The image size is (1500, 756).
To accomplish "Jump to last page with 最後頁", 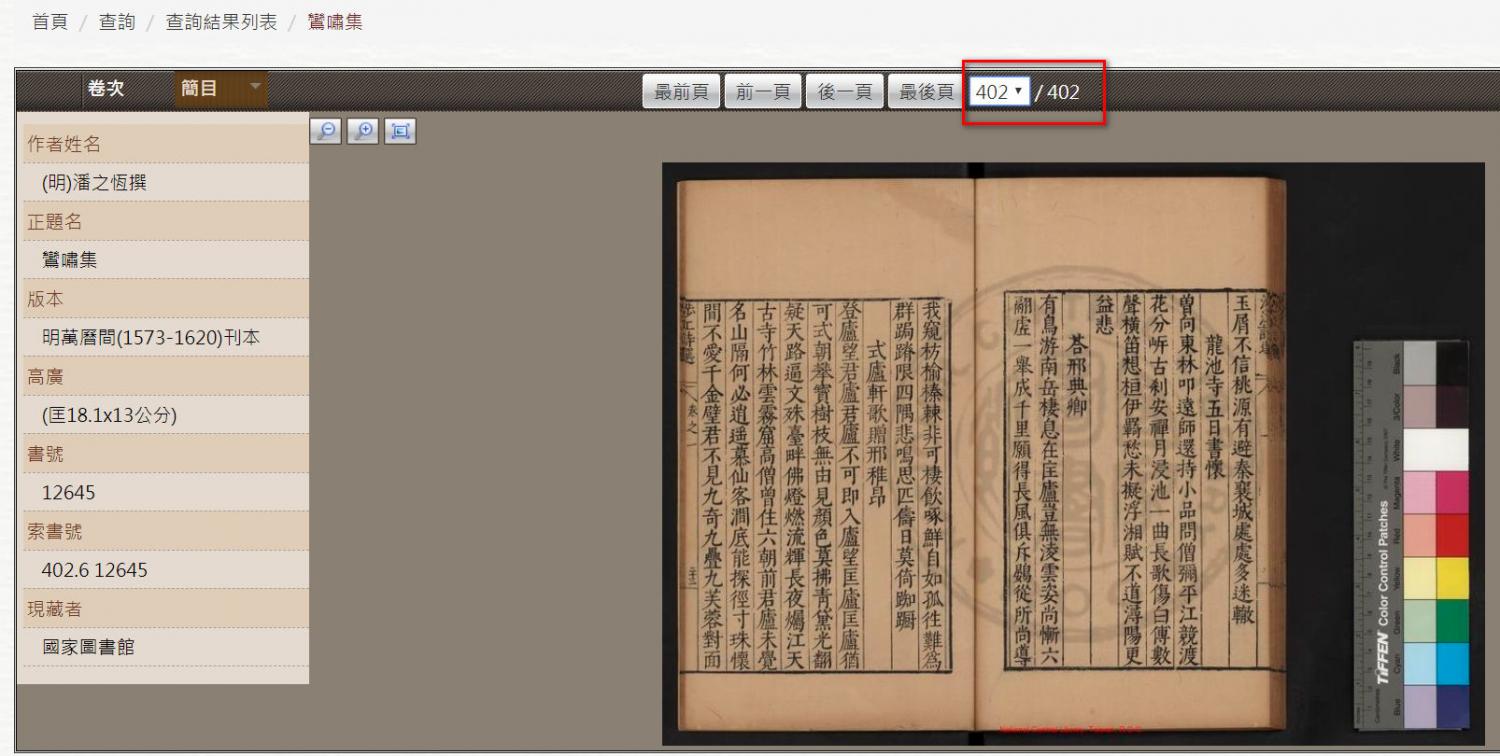I will 927,92.
